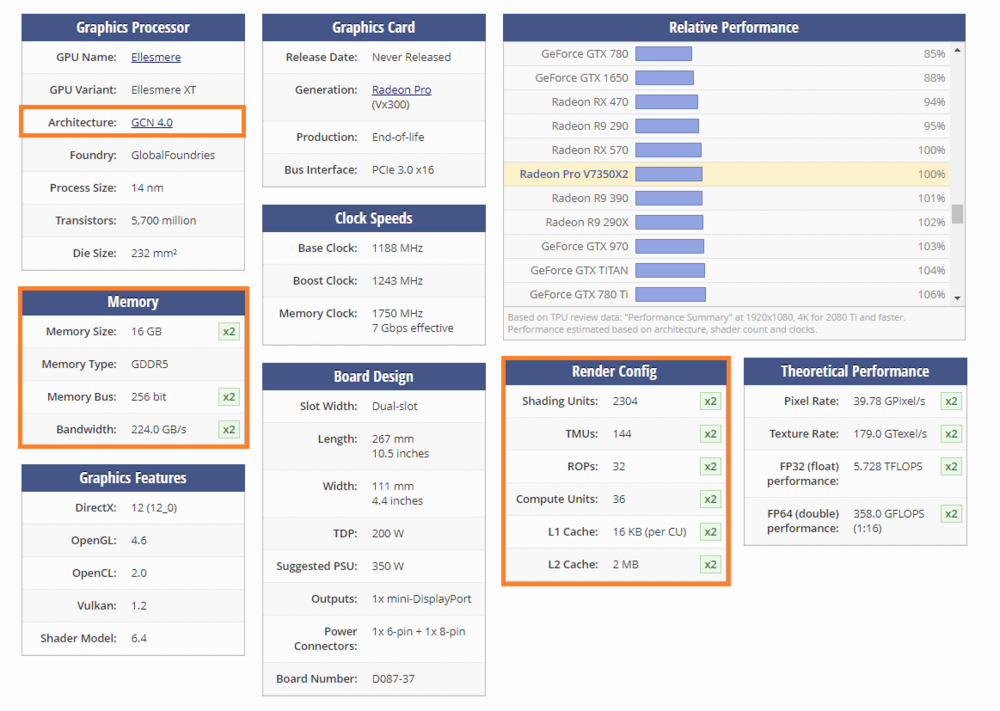Click the Ellesmere GPU name link
Screen dimensions: 1000x711
pos(155,57)
